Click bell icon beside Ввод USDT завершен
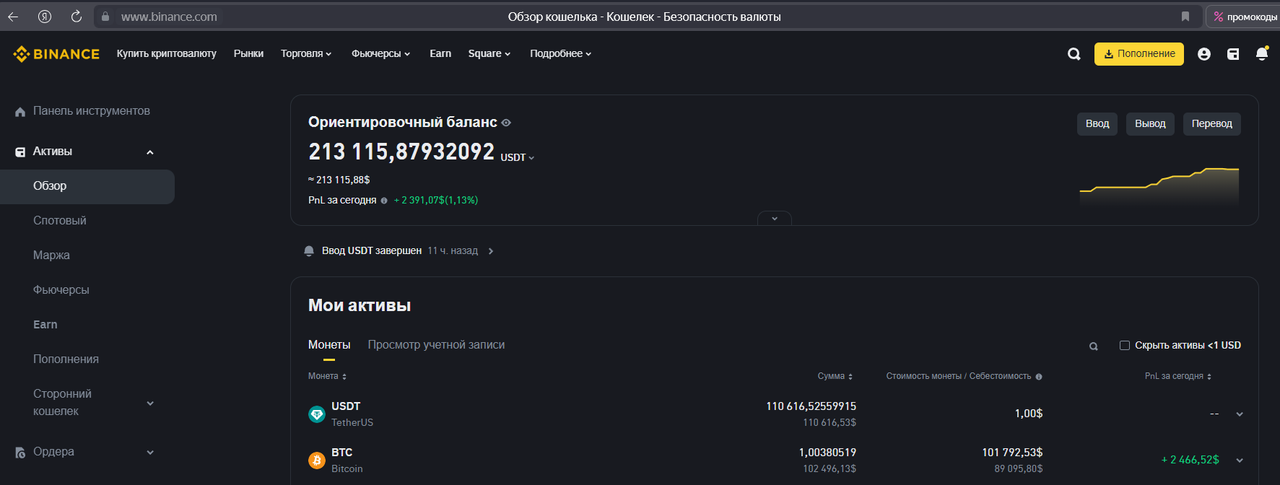This screenshot has width=1280, height=485. (309, 251)
